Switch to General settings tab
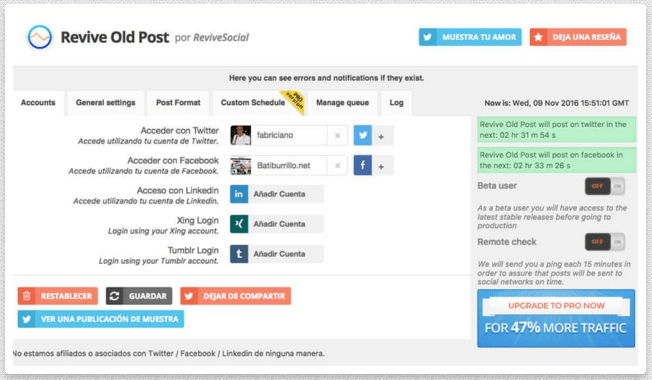The width and height of the screenshot is (652, 380). pos(106,103)
